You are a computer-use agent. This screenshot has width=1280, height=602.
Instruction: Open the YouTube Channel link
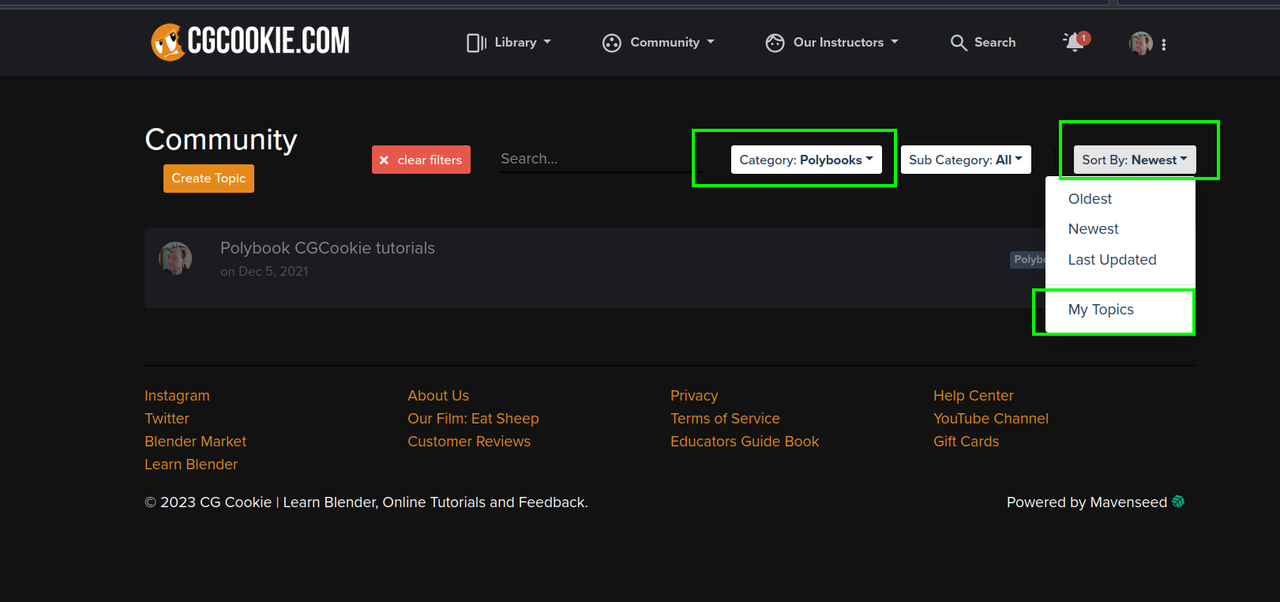pos(991,418)
